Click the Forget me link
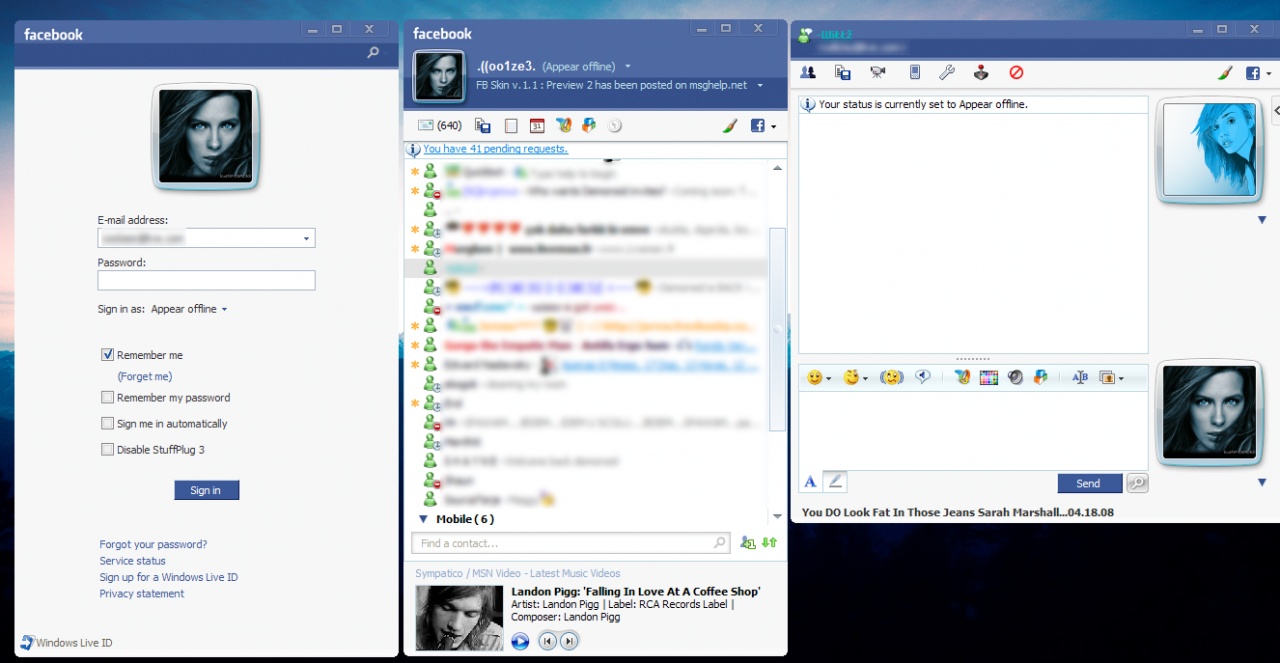 click(145, 376)
